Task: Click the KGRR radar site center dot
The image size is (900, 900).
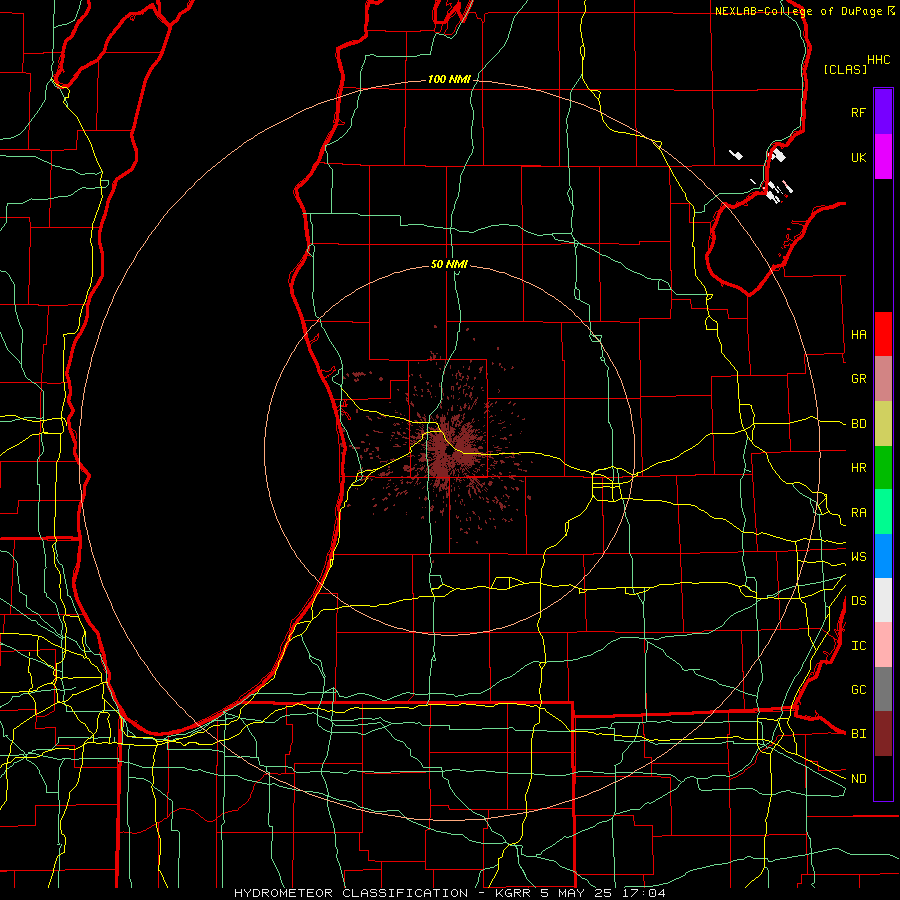Action: coord(449,453)
